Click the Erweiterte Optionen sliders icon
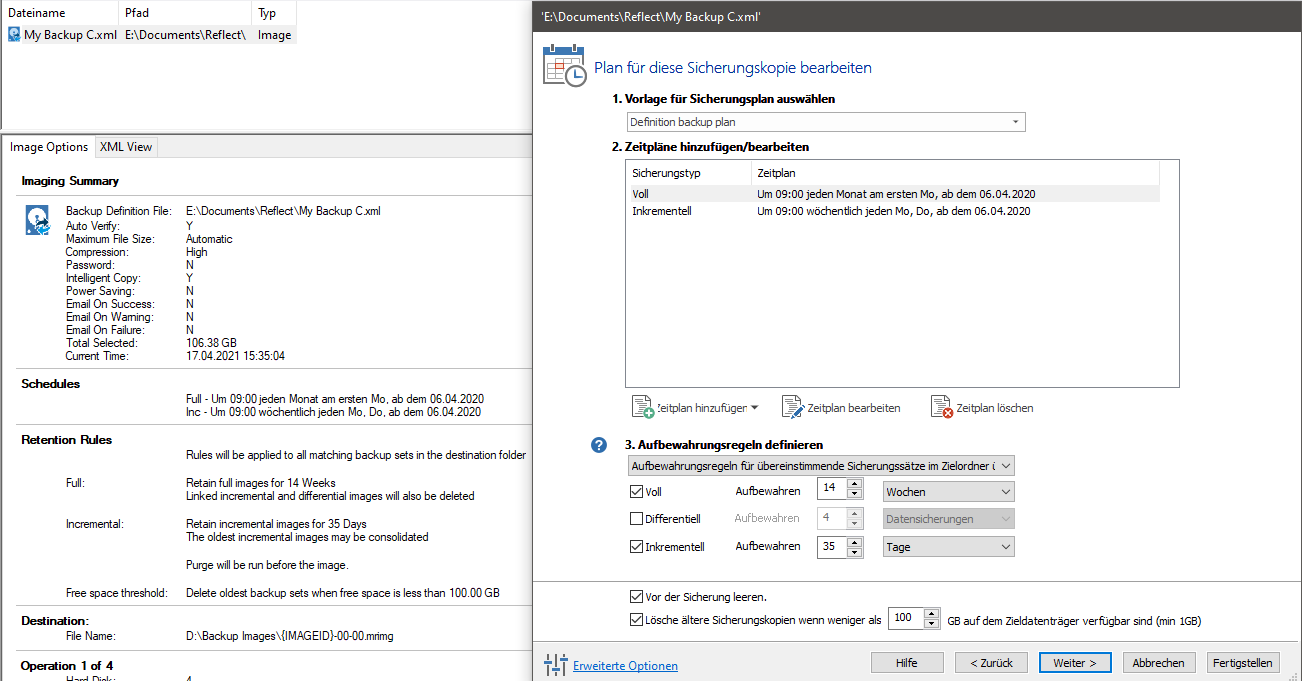The width and height of the screenshot is (1302, 681). tap(555, 665)
